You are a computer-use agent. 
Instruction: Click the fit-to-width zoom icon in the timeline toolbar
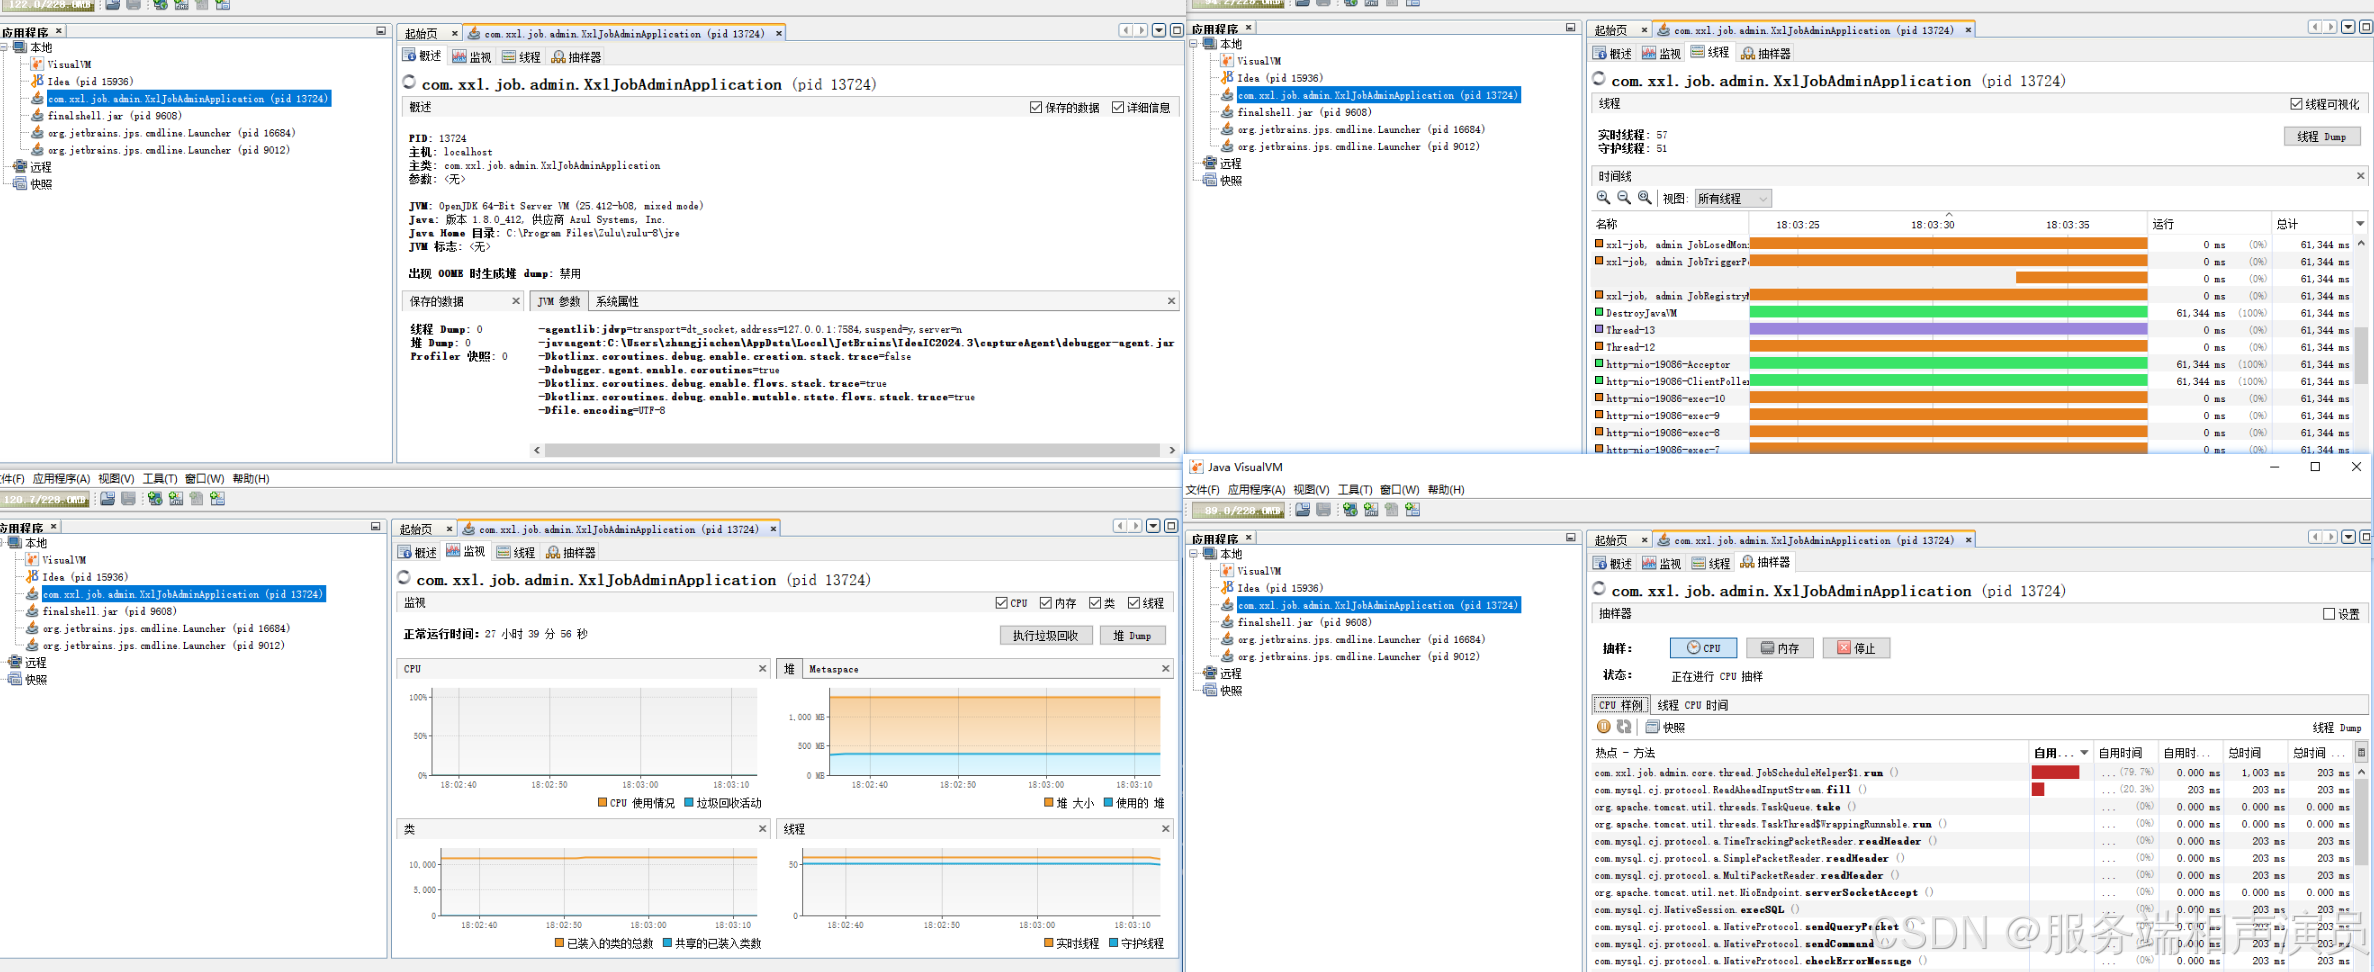1644,198
